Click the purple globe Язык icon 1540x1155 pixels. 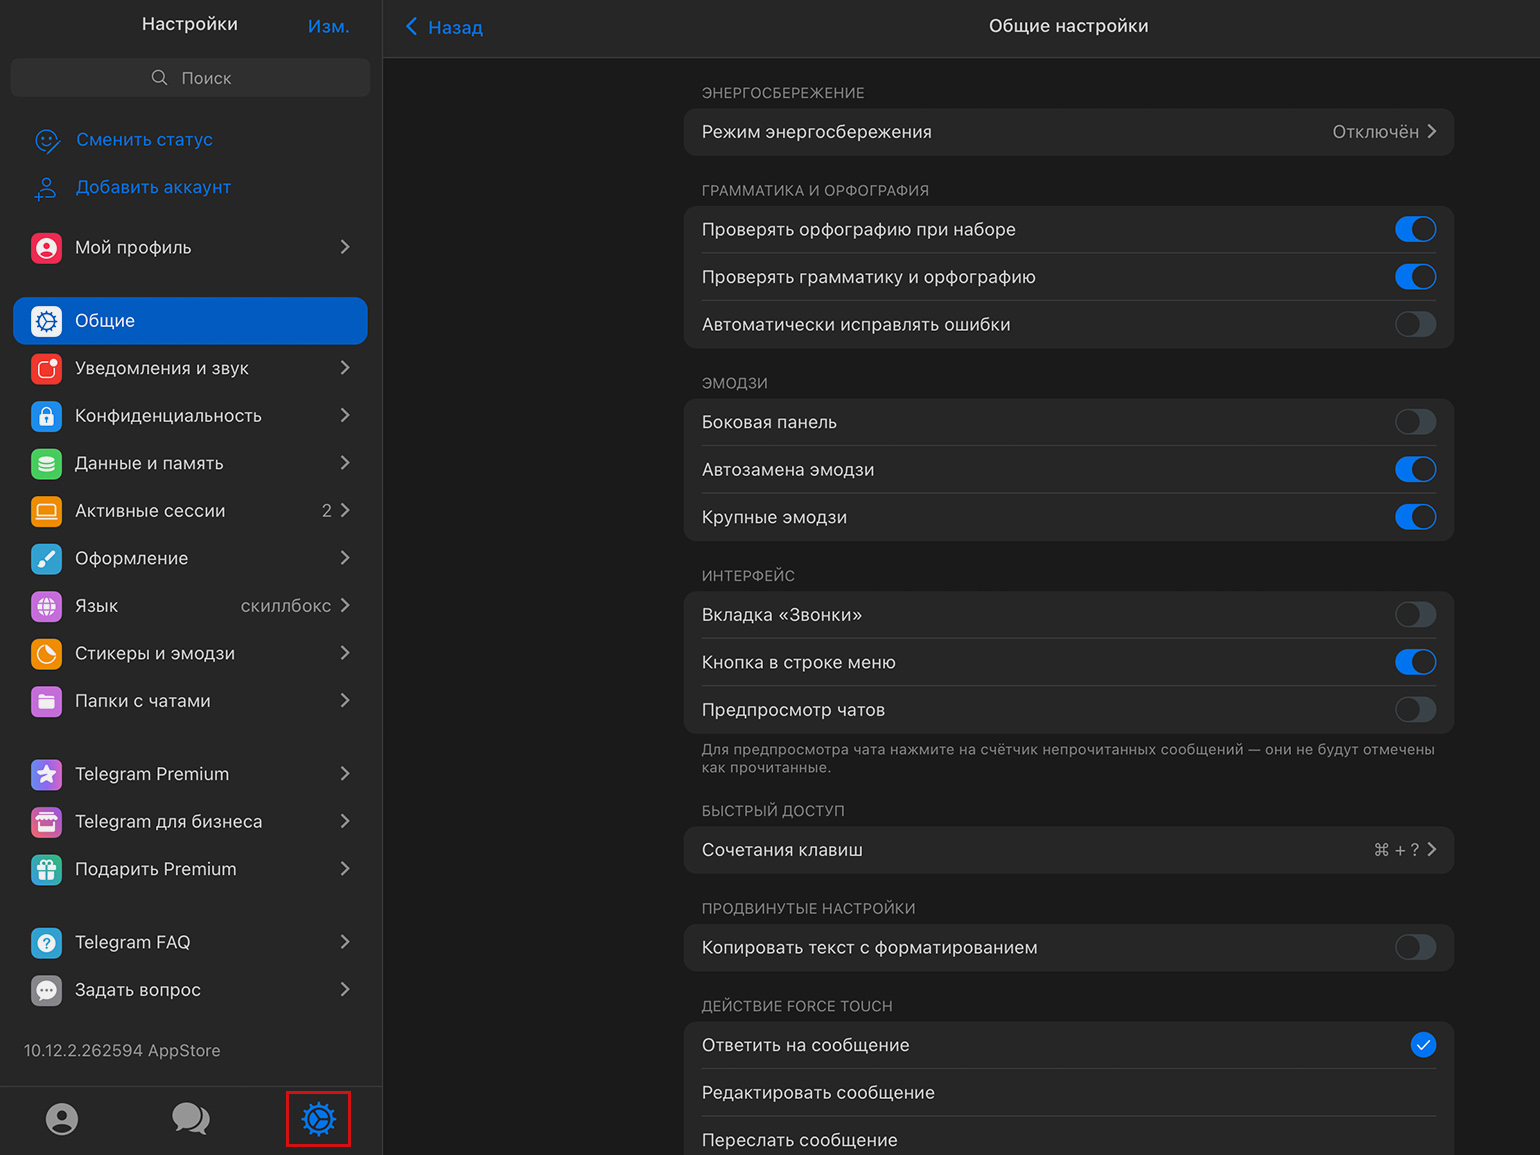(x=46, y=606)
